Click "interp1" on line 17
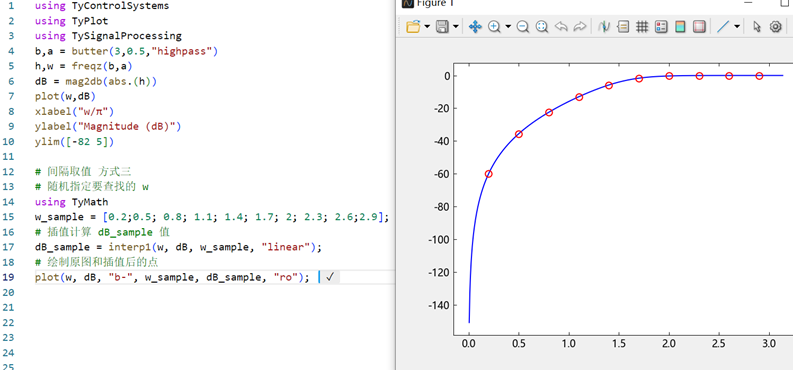793x370 pixels. pyautogui.click(x=126, y=247)
